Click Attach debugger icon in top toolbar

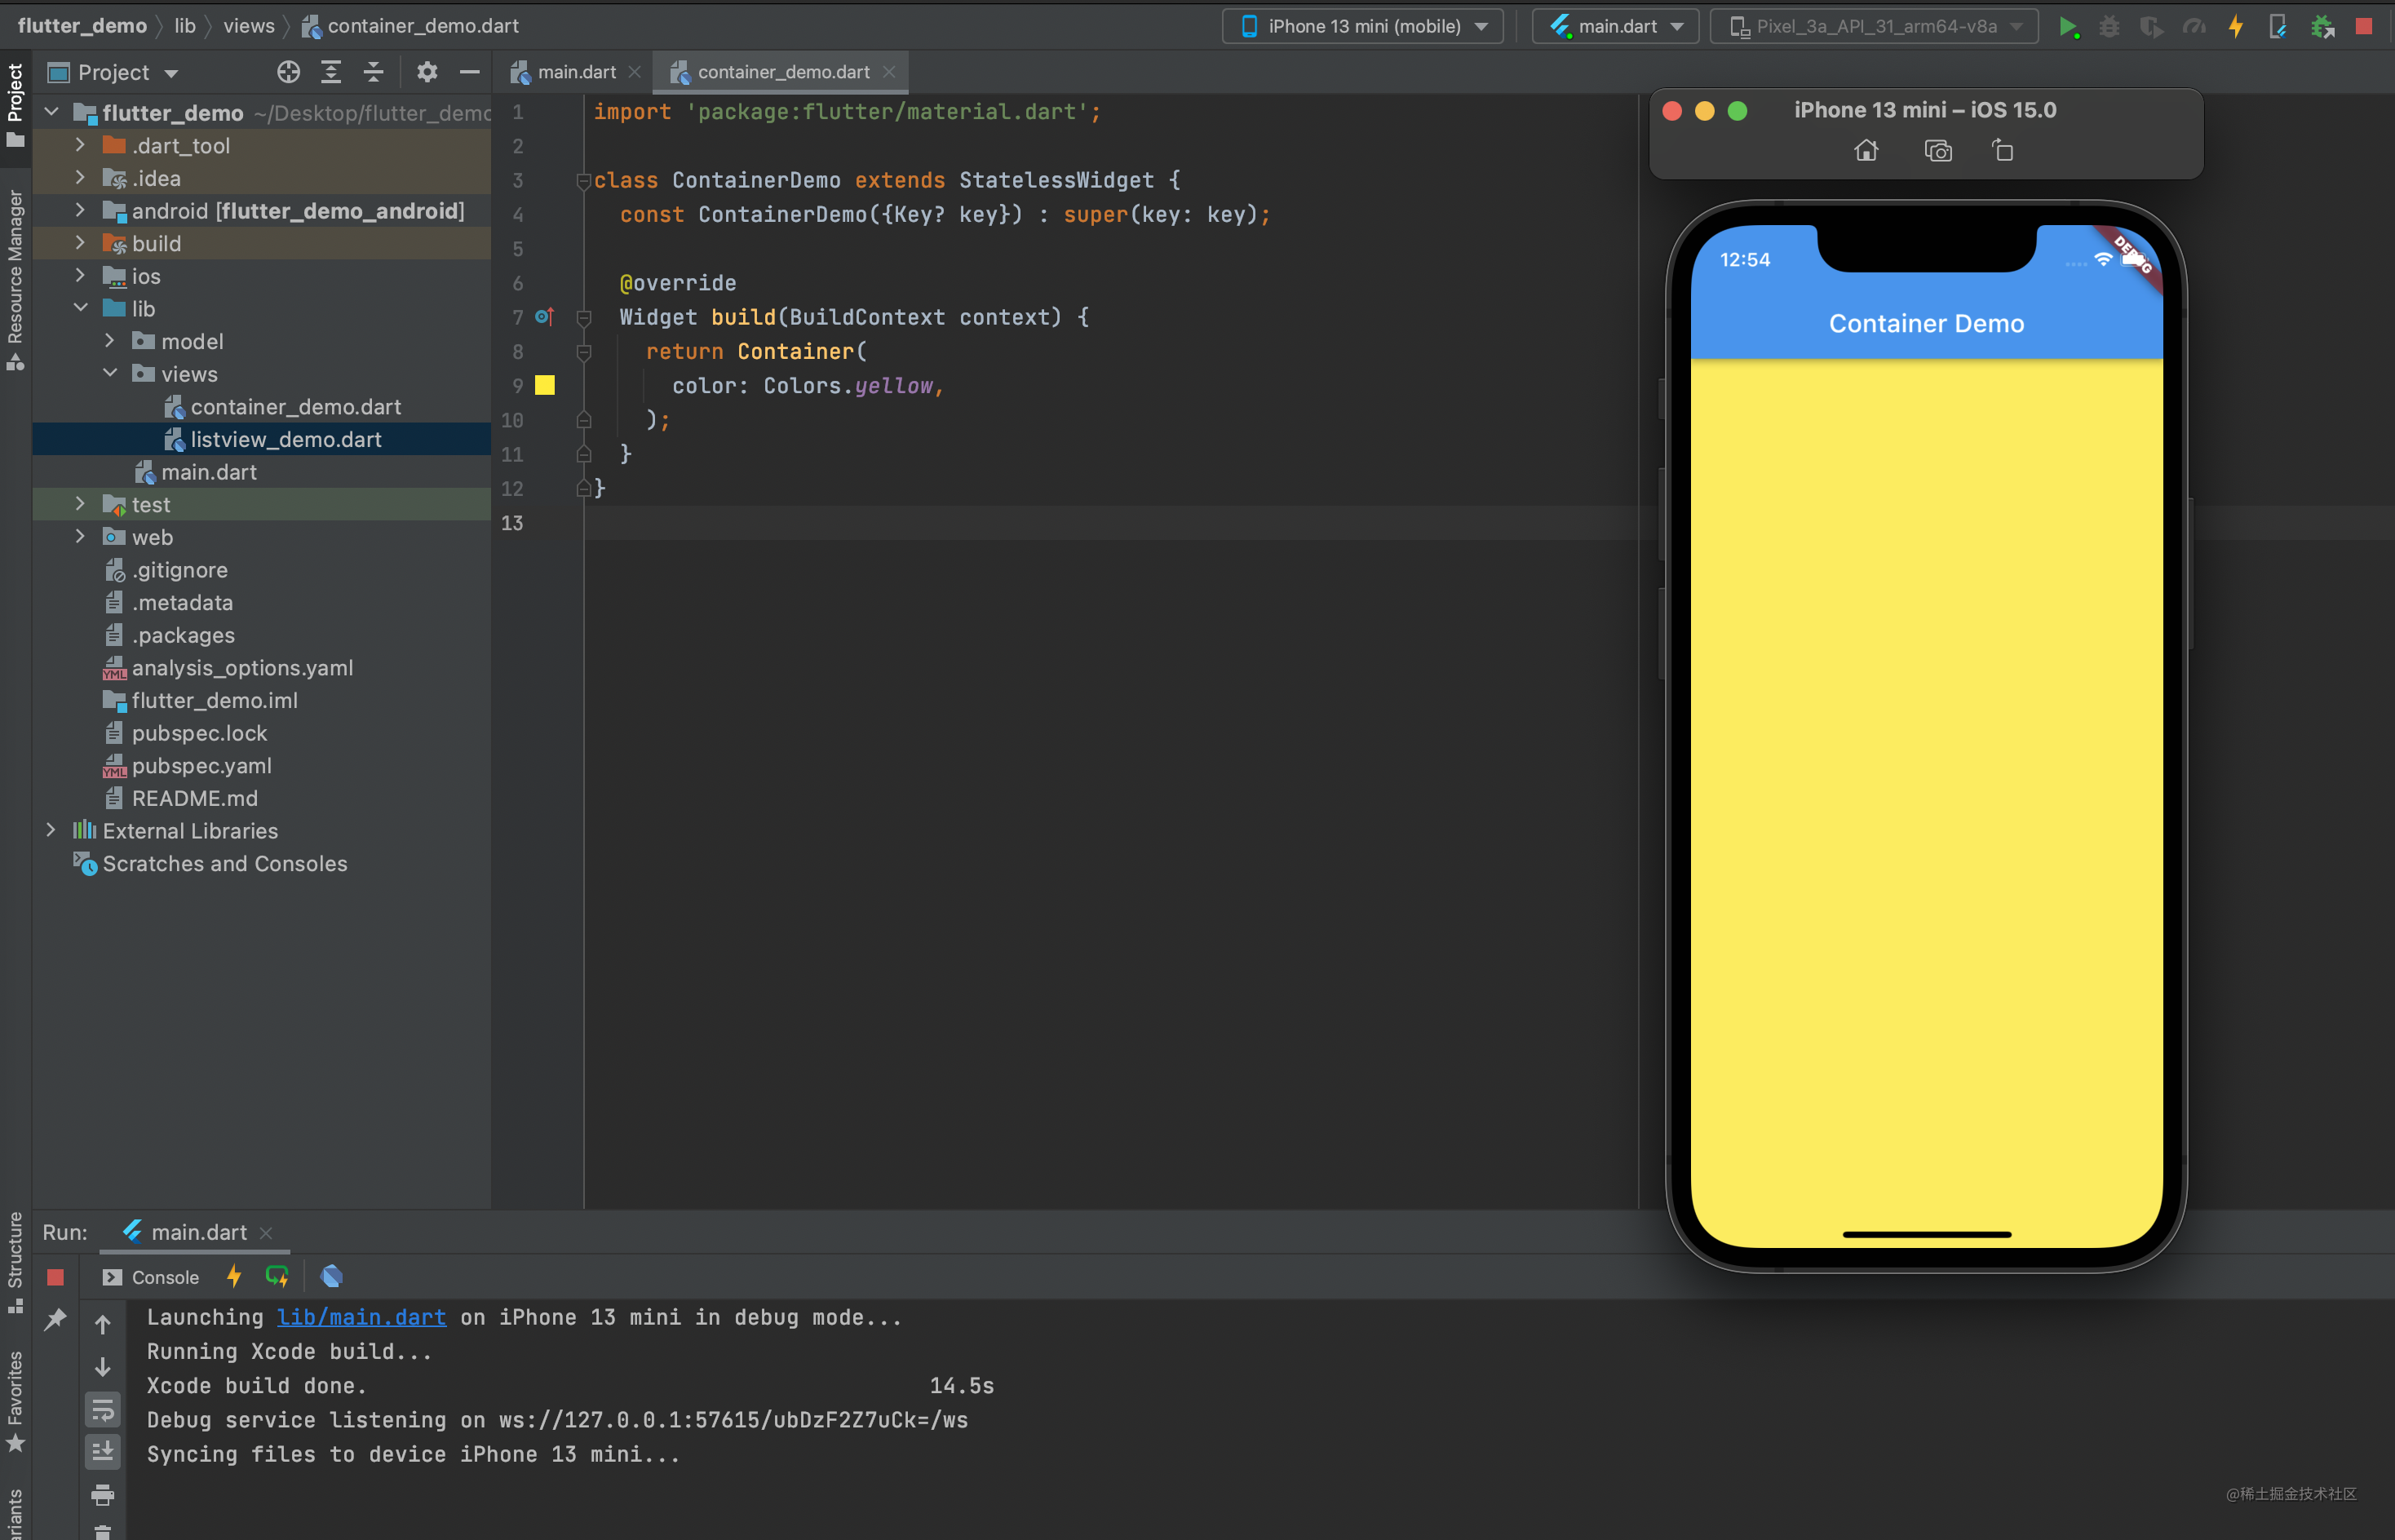(2322, 27)
